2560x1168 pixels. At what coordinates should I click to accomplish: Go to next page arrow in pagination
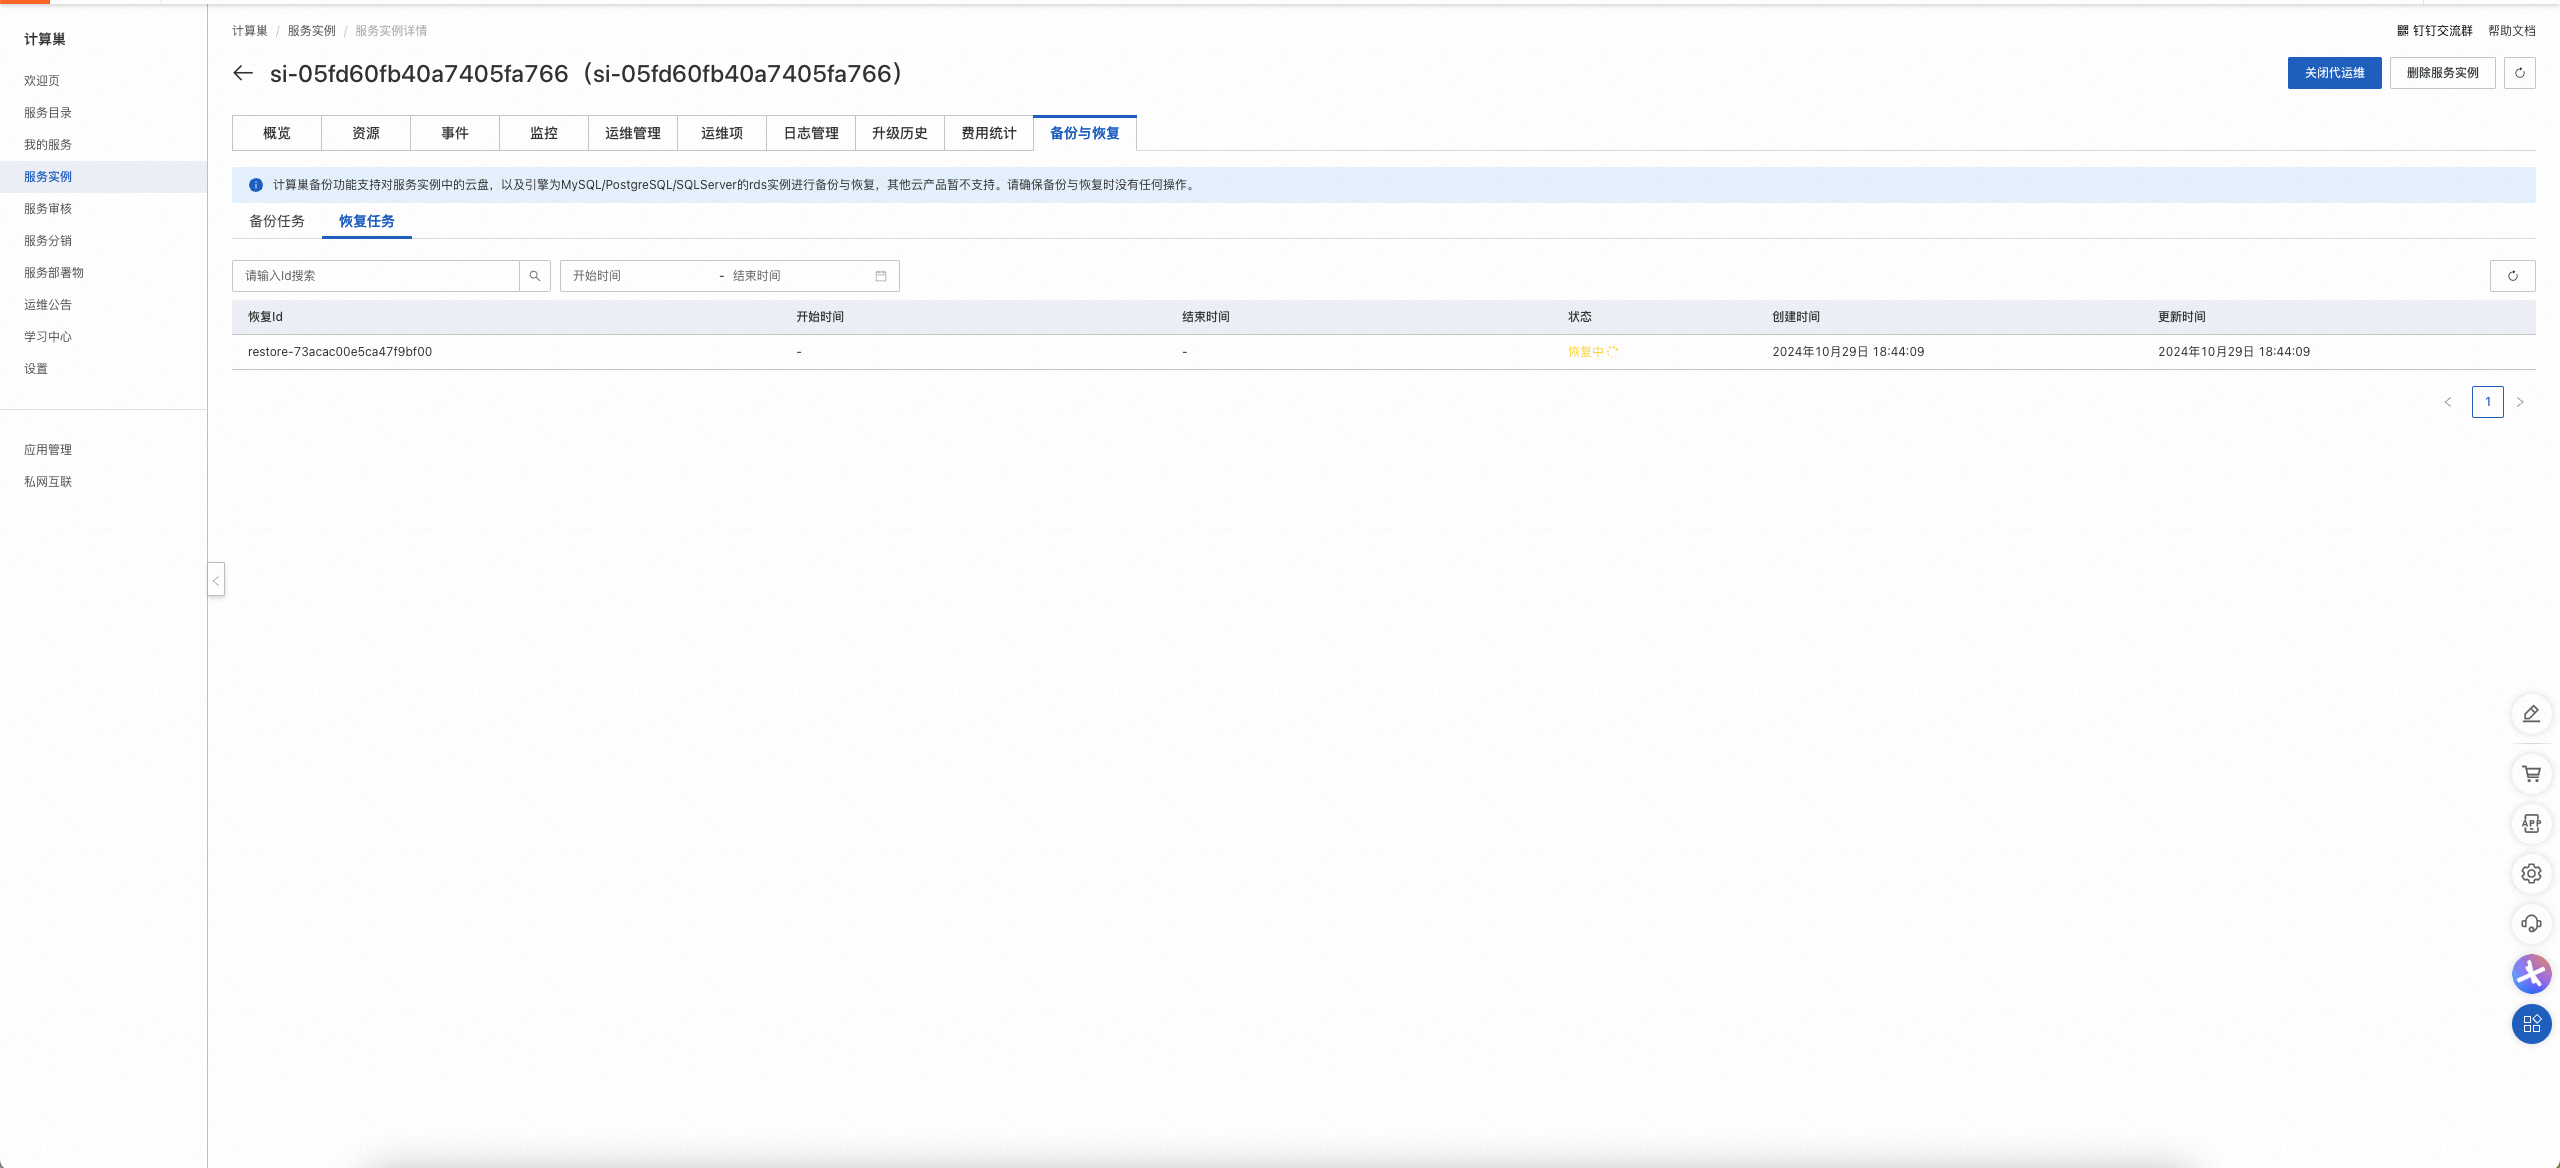tap(2520, 402)
